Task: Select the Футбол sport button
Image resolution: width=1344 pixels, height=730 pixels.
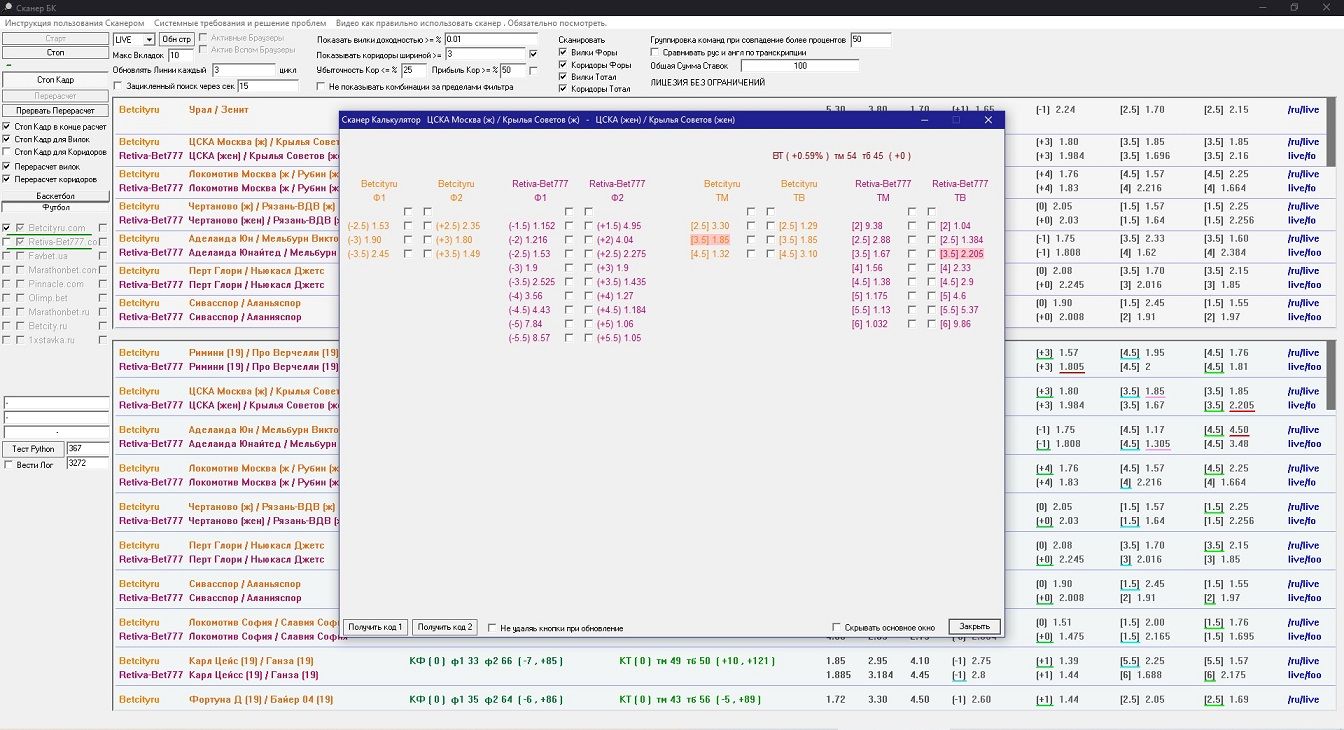Action: (55, 208)
